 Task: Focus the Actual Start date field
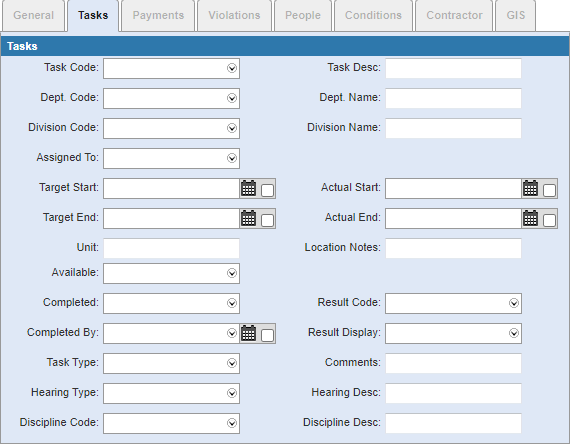(453, 188)
